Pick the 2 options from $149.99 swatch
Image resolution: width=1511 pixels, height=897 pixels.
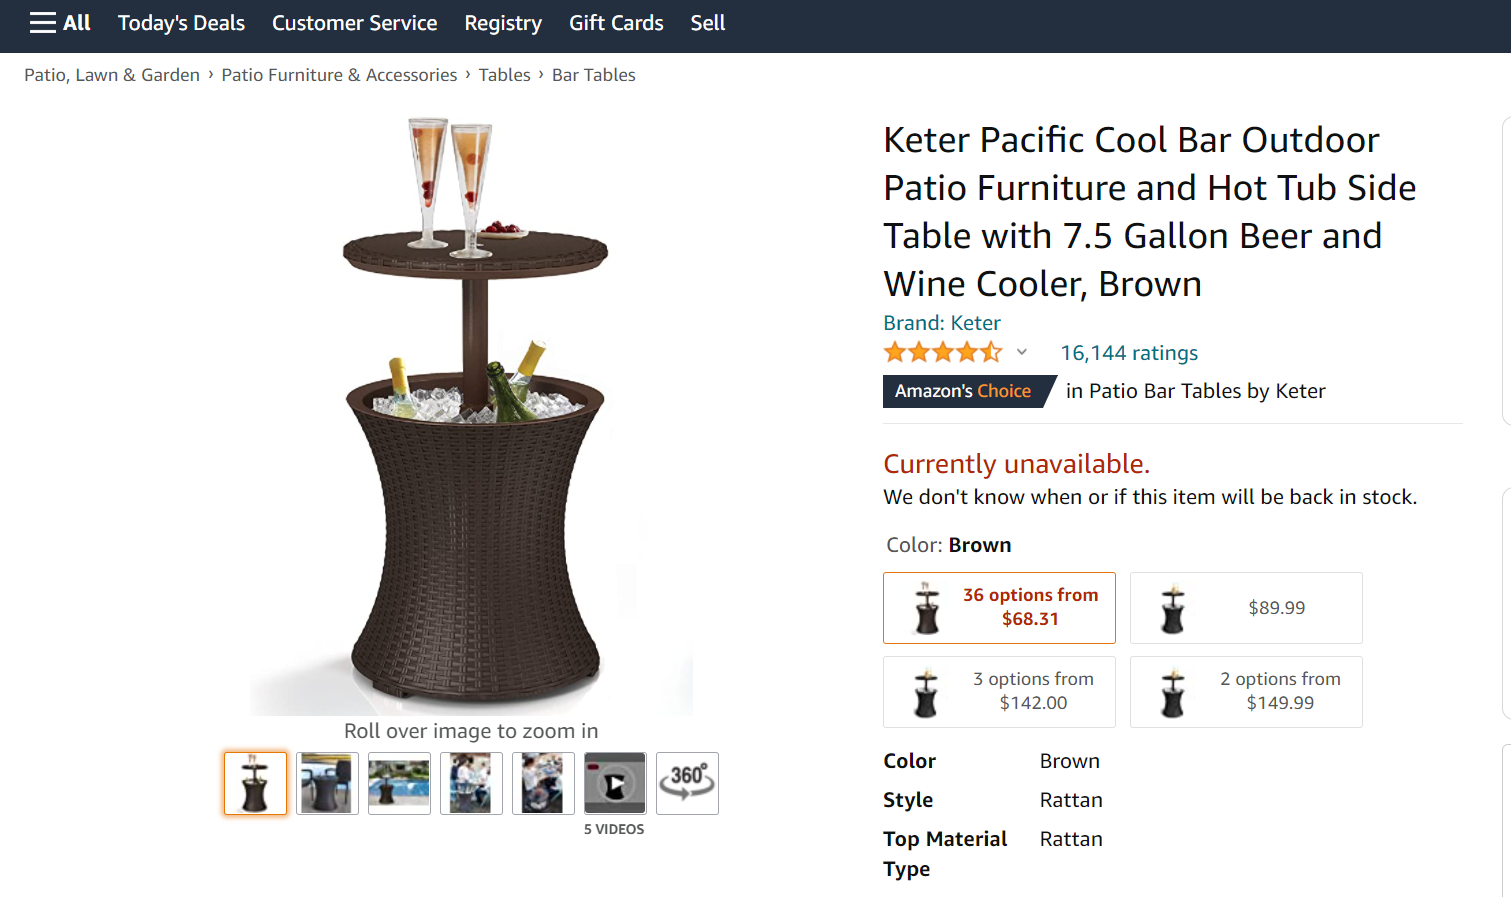pyautogui.click(x=1246, y=692)
